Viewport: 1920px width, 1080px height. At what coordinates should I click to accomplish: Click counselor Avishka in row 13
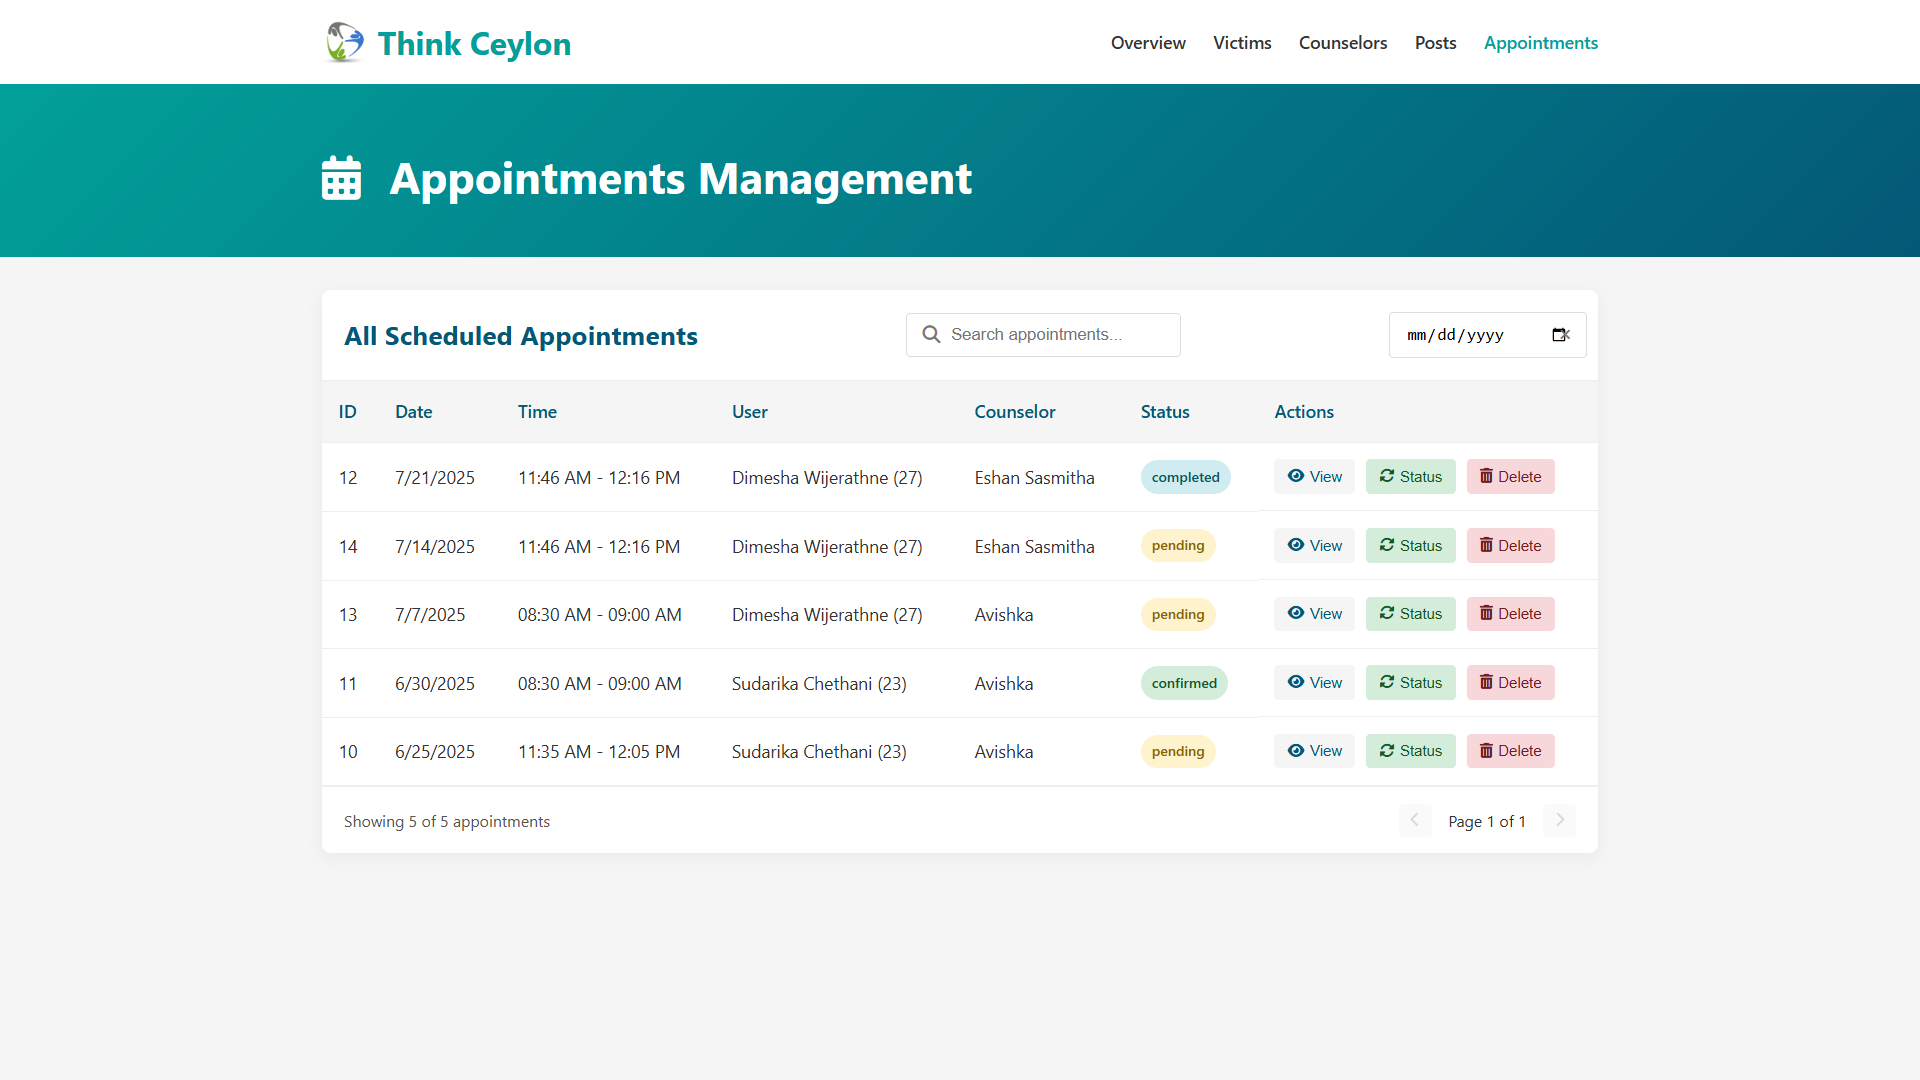[x=1004, y=615]
